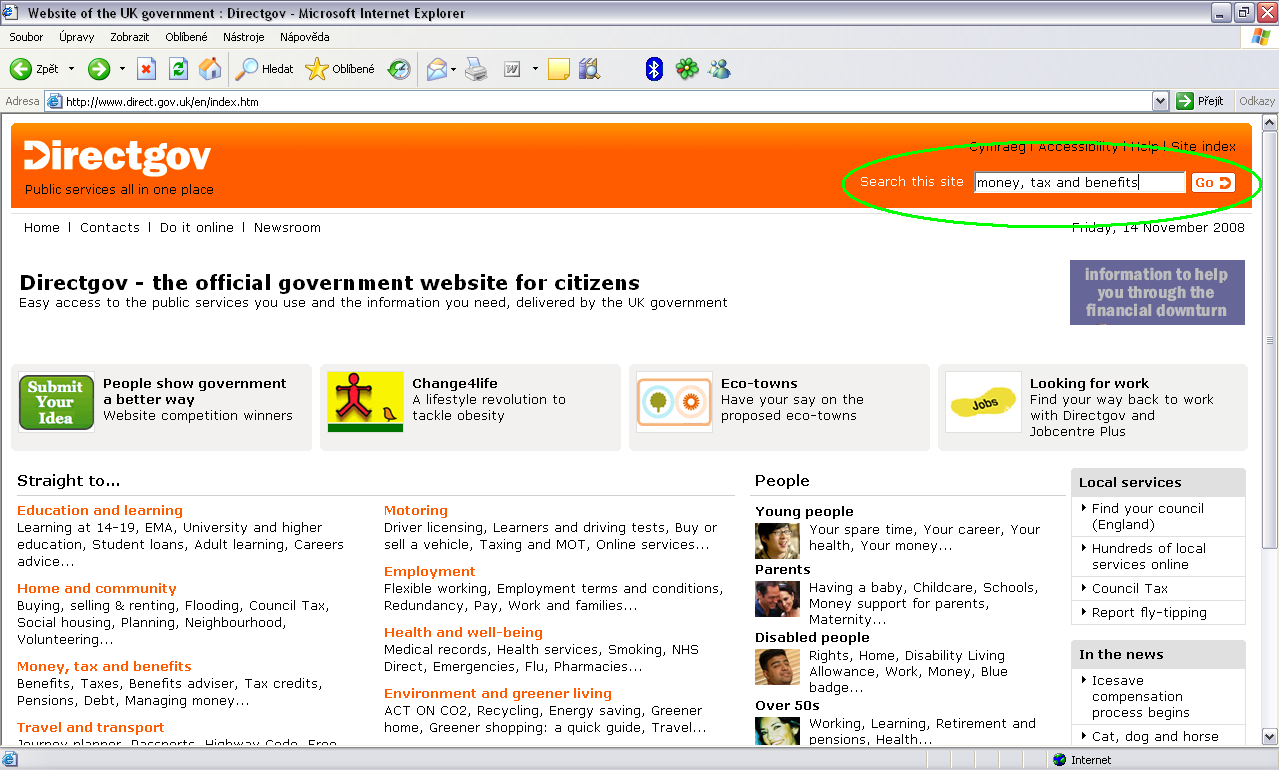
Task: Open the Contacts navigation link
Action: [110, 228]
